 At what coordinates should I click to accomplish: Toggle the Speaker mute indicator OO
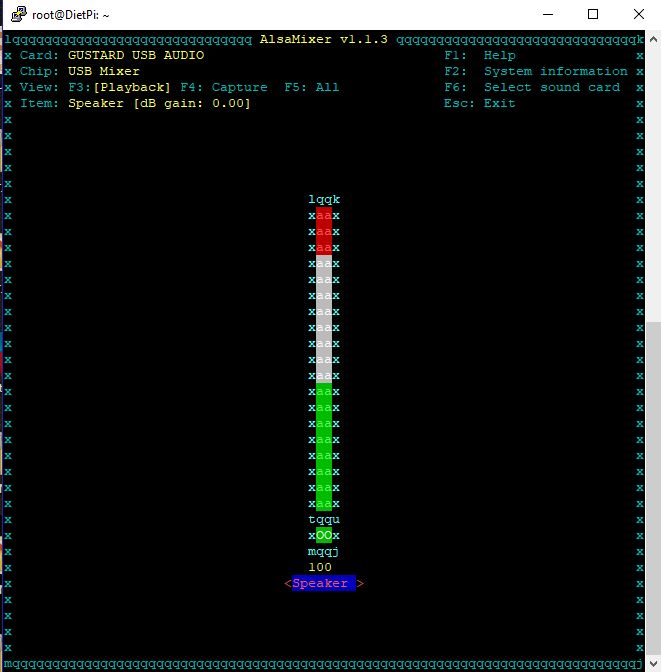pos(324,535)
